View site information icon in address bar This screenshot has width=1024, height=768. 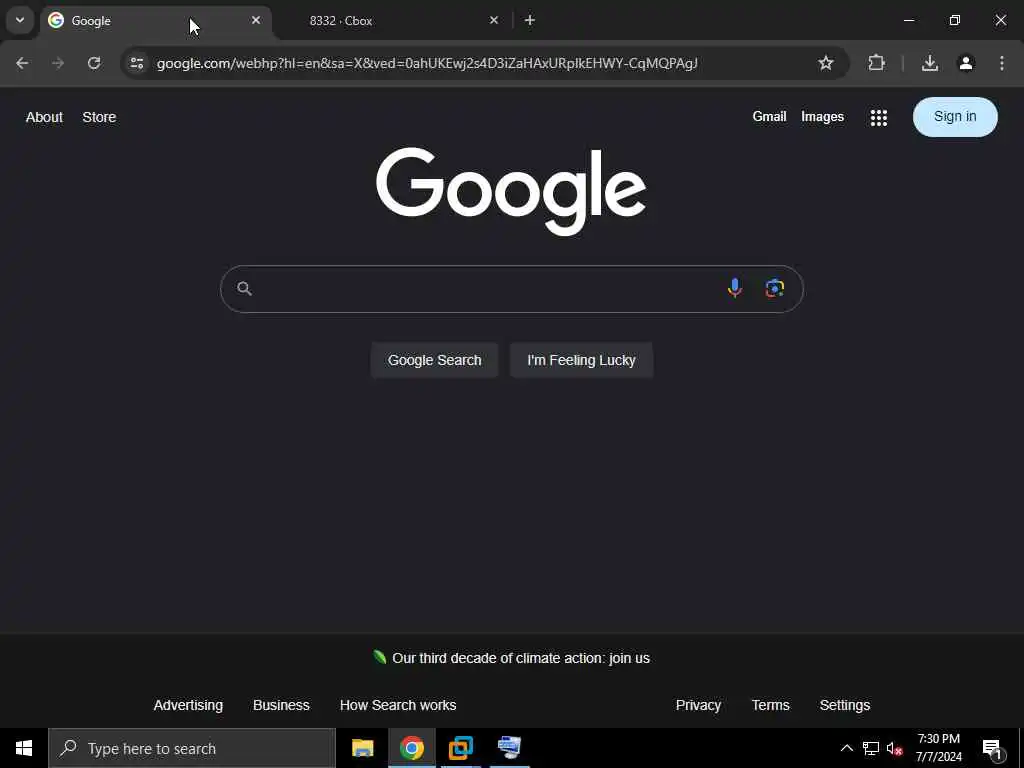(x=136, y=63)
